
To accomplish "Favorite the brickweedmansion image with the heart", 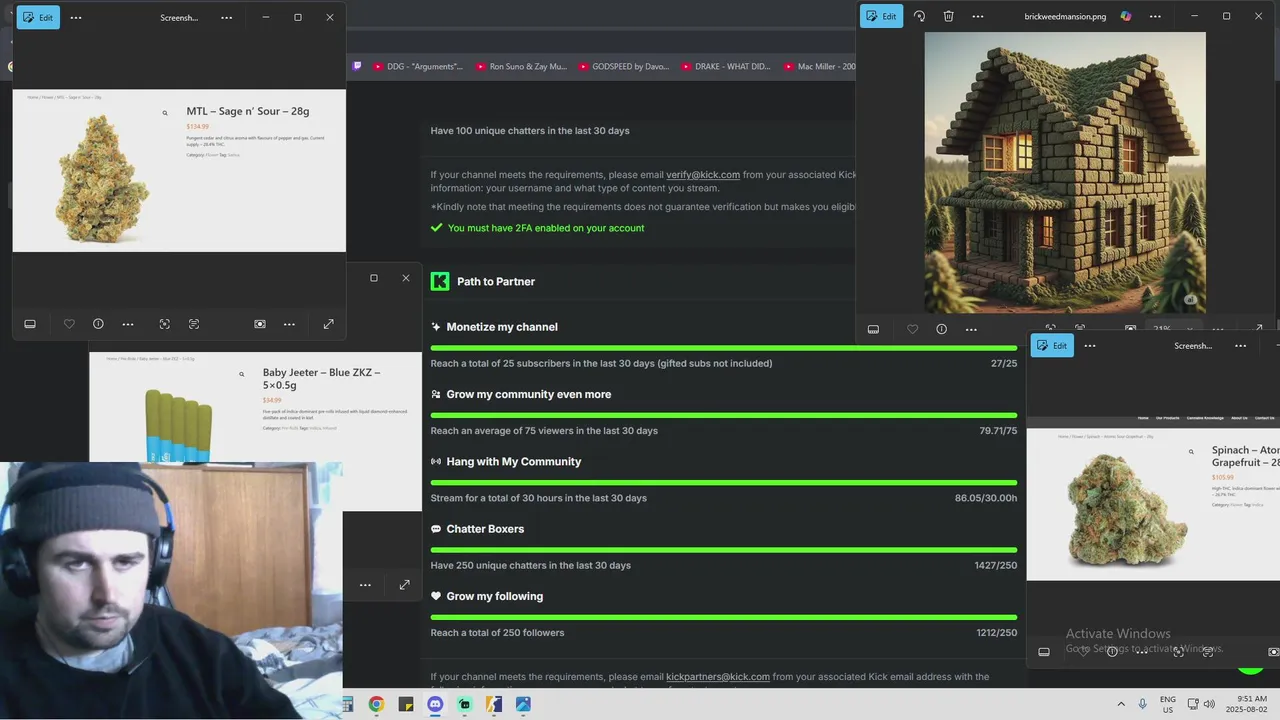I will pos(912,329).
